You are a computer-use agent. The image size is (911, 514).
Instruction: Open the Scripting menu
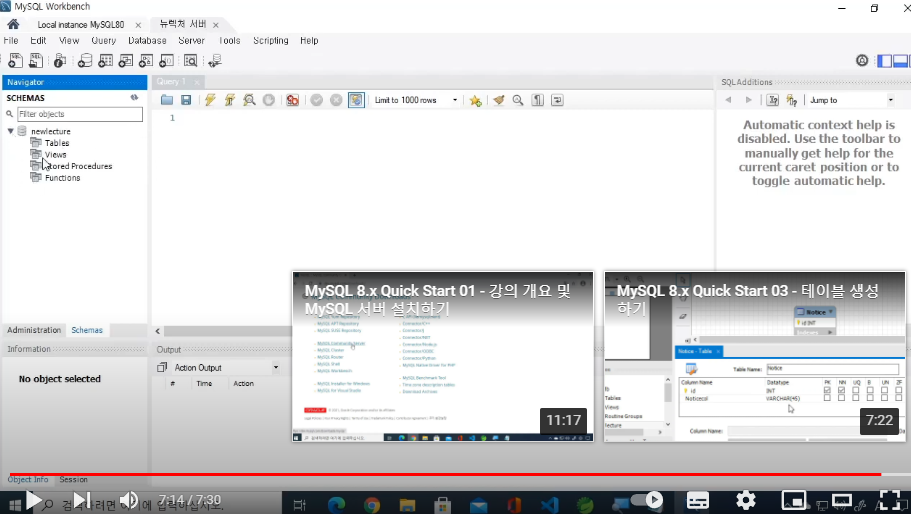(x=271, y=41)
